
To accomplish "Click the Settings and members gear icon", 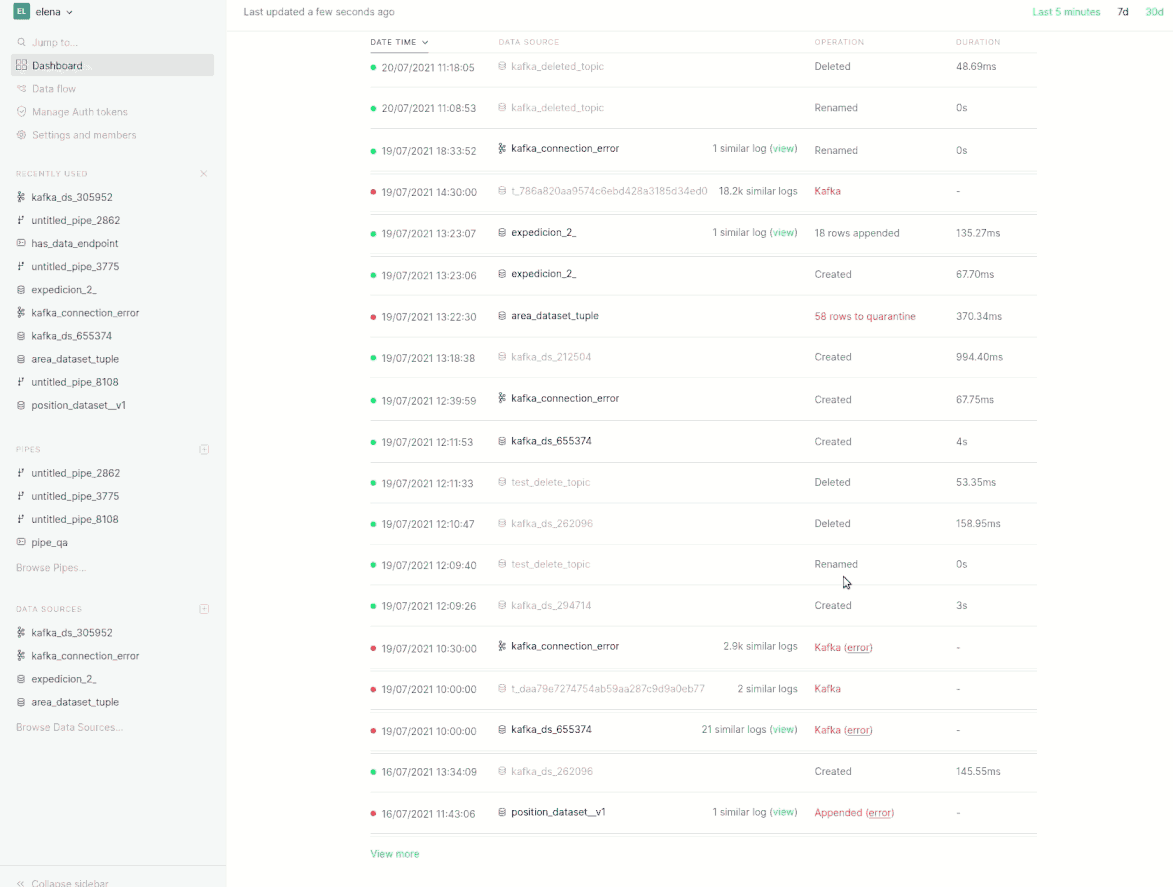I will [x=21, y=135].
